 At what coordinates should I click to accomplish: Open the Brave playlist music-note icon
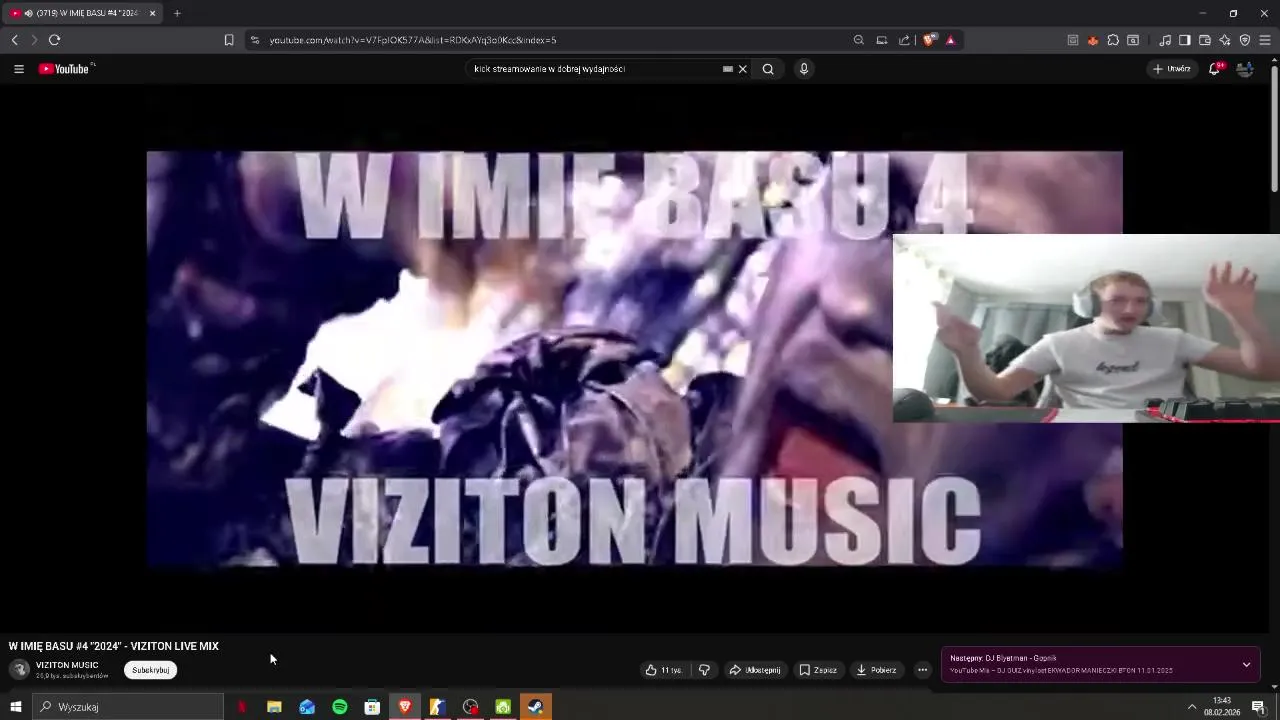(1165, 40)
